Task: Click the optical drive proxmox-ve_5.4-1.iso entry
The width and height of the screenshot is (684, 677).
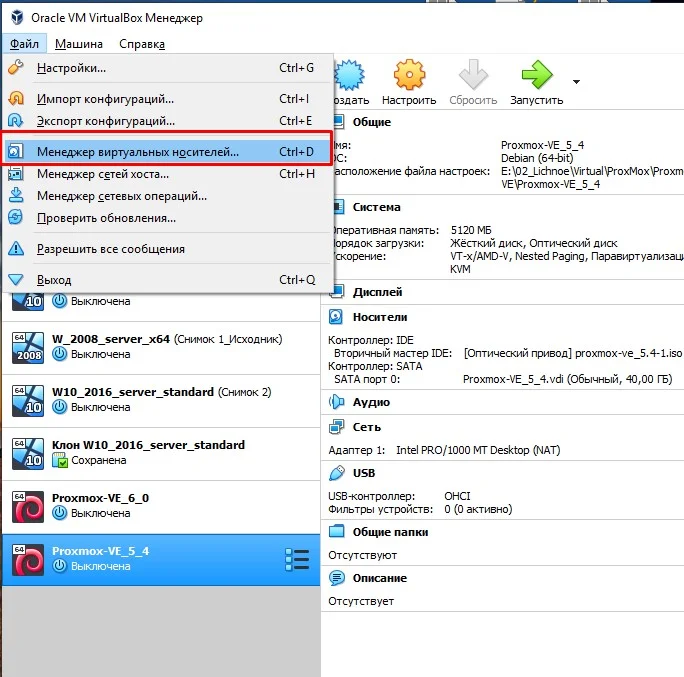Action: click(573, 353)
